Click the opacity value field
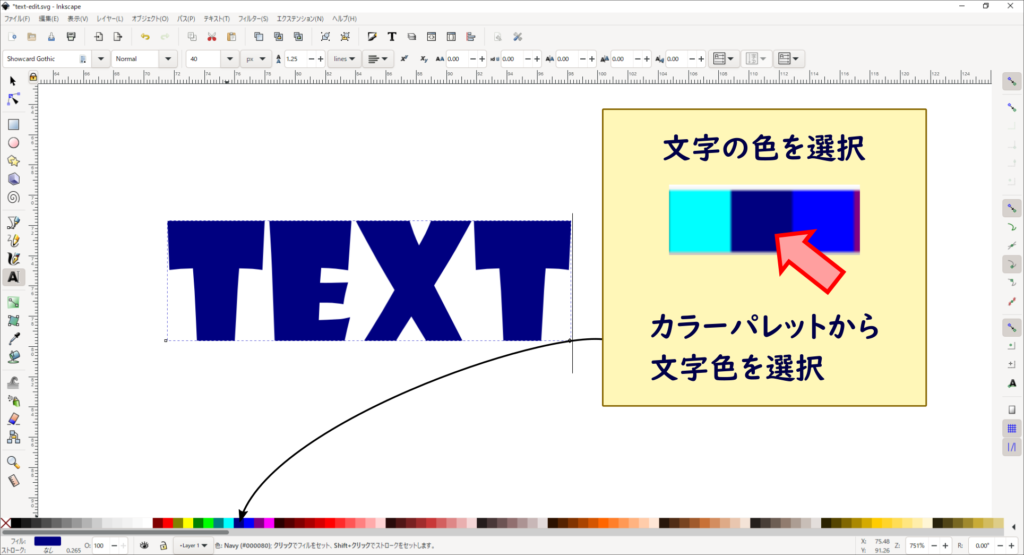Screen dimensions: 1024x555 tap(101, 545)
